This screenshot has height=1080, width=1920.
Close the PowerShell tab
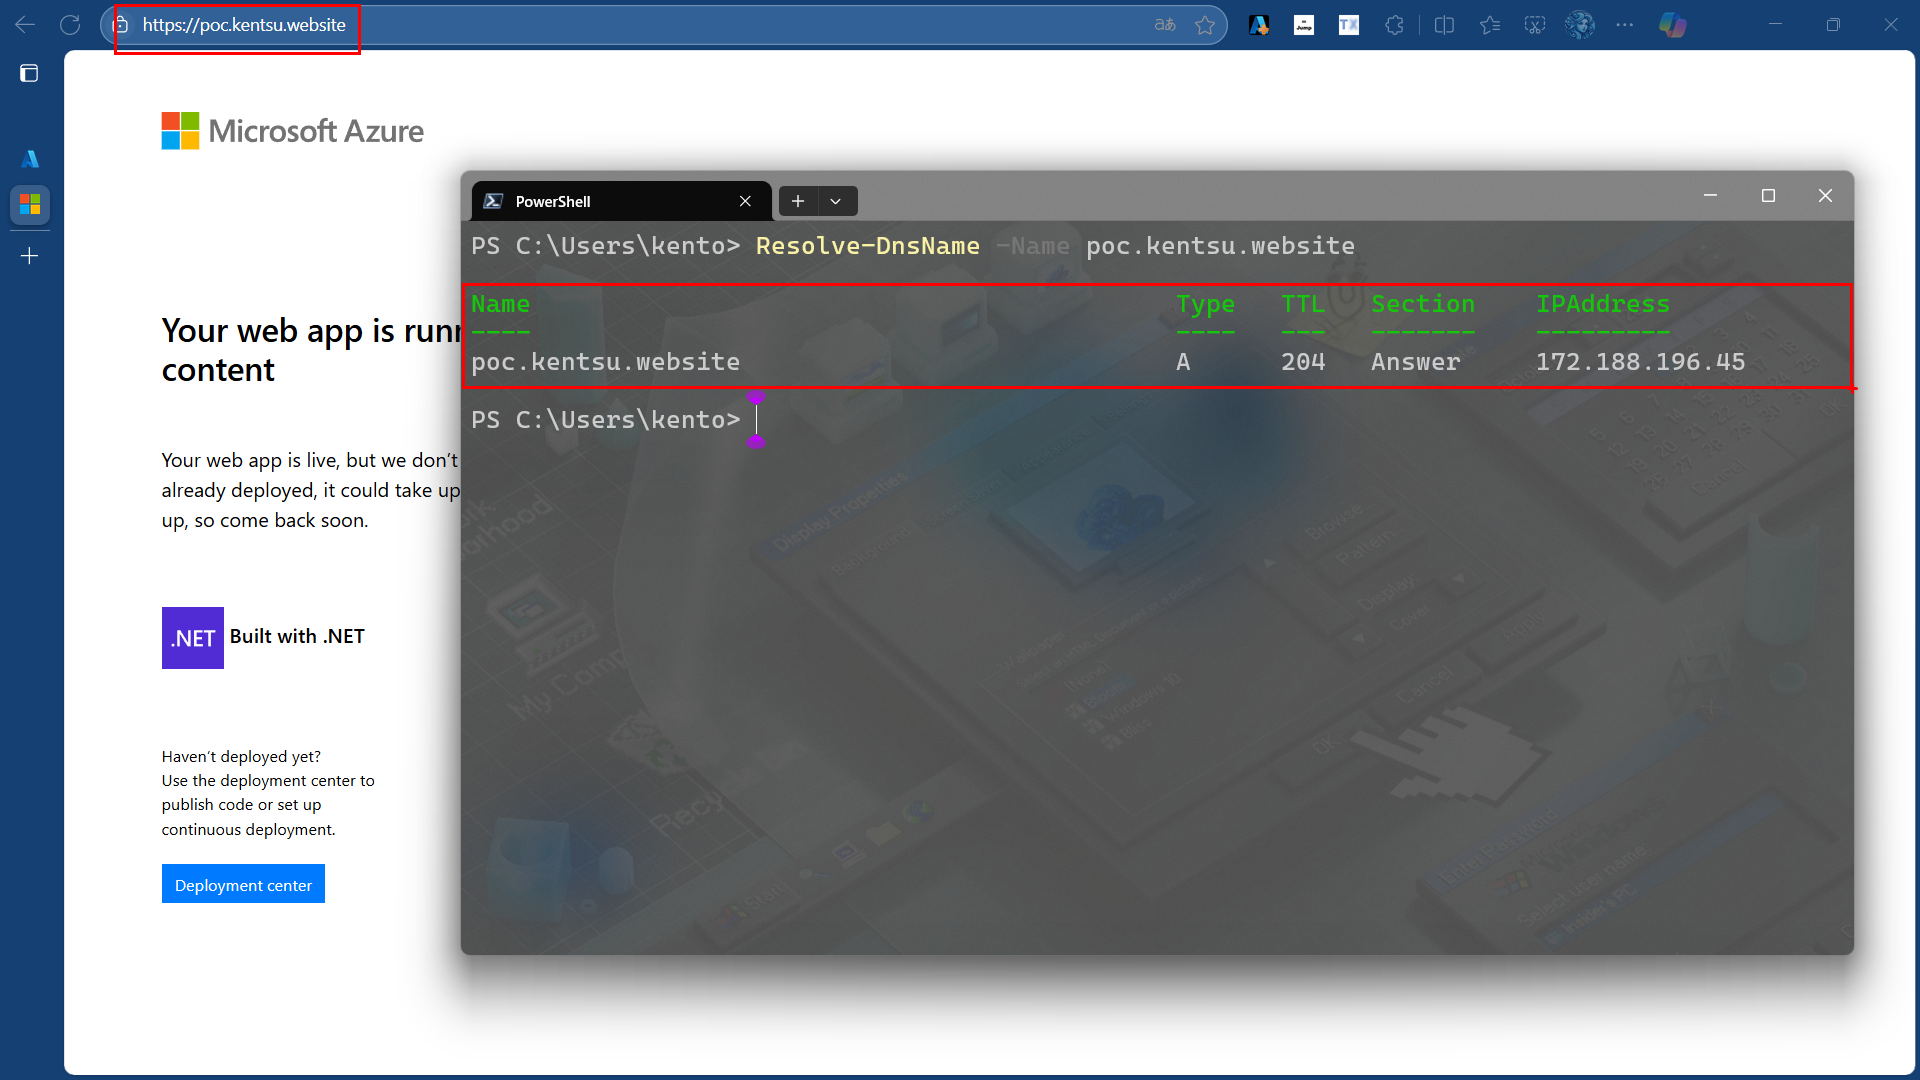pos(745,201)
